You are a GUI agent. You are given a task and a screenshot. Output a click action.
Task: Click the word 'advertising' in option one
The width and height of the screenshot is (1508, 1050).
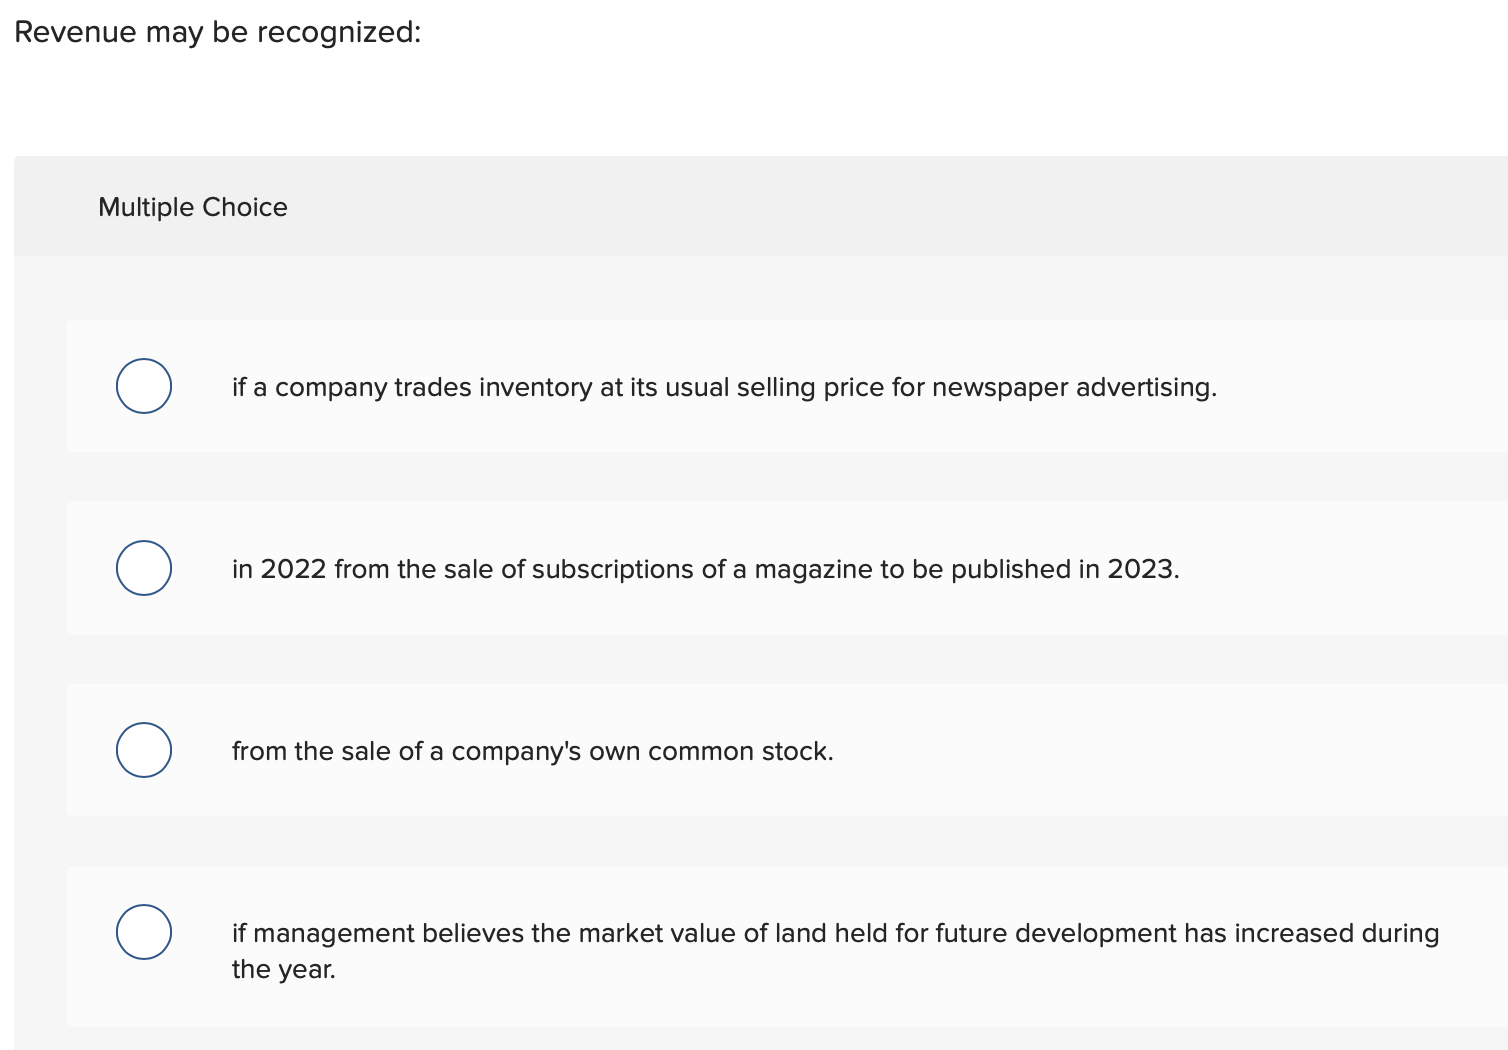pos(1146,388)
